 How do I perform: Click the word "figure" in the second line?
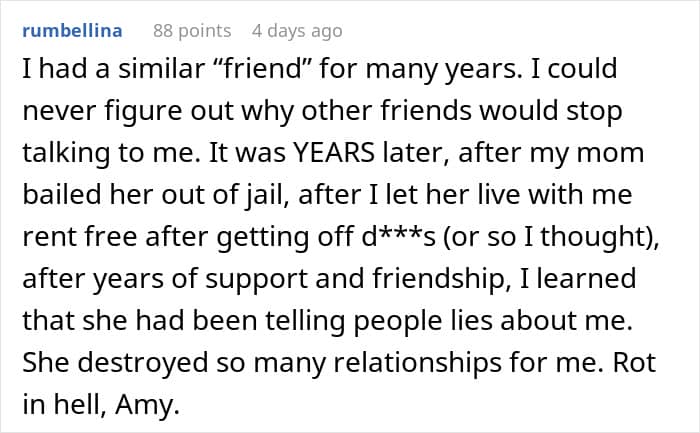pos(143,112)
